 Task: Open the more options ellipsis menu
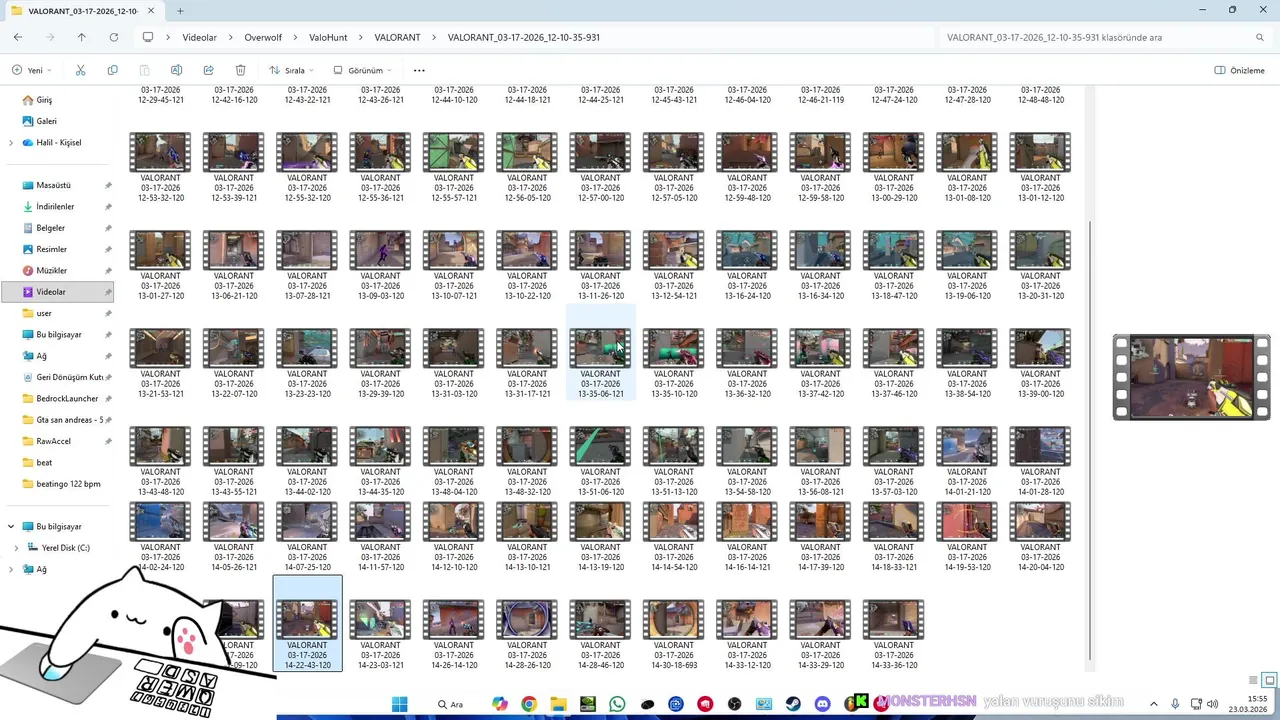coord(419,70)
